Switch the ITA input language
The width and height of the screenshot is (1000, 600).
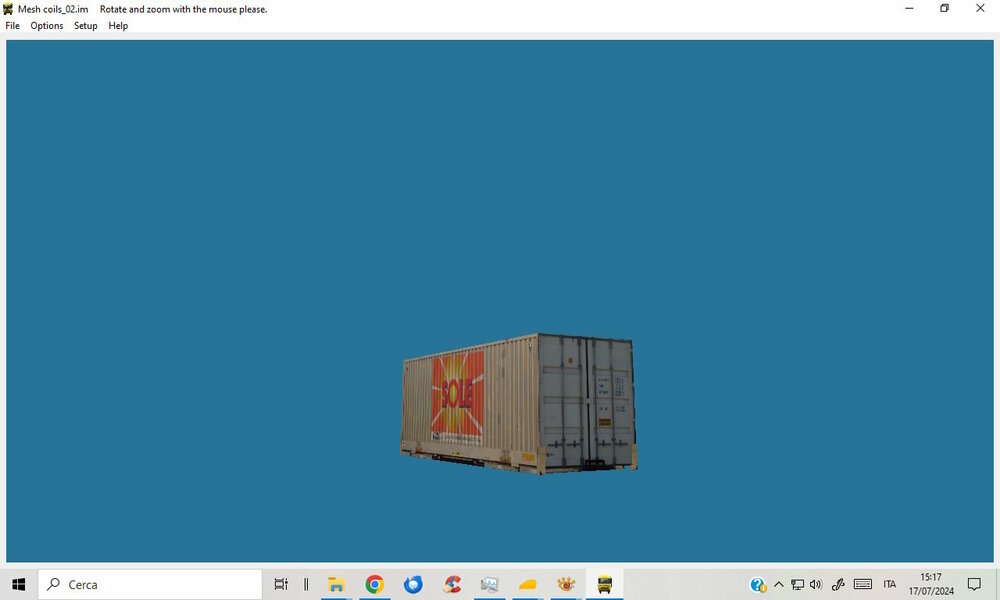(x=890, y=584)
